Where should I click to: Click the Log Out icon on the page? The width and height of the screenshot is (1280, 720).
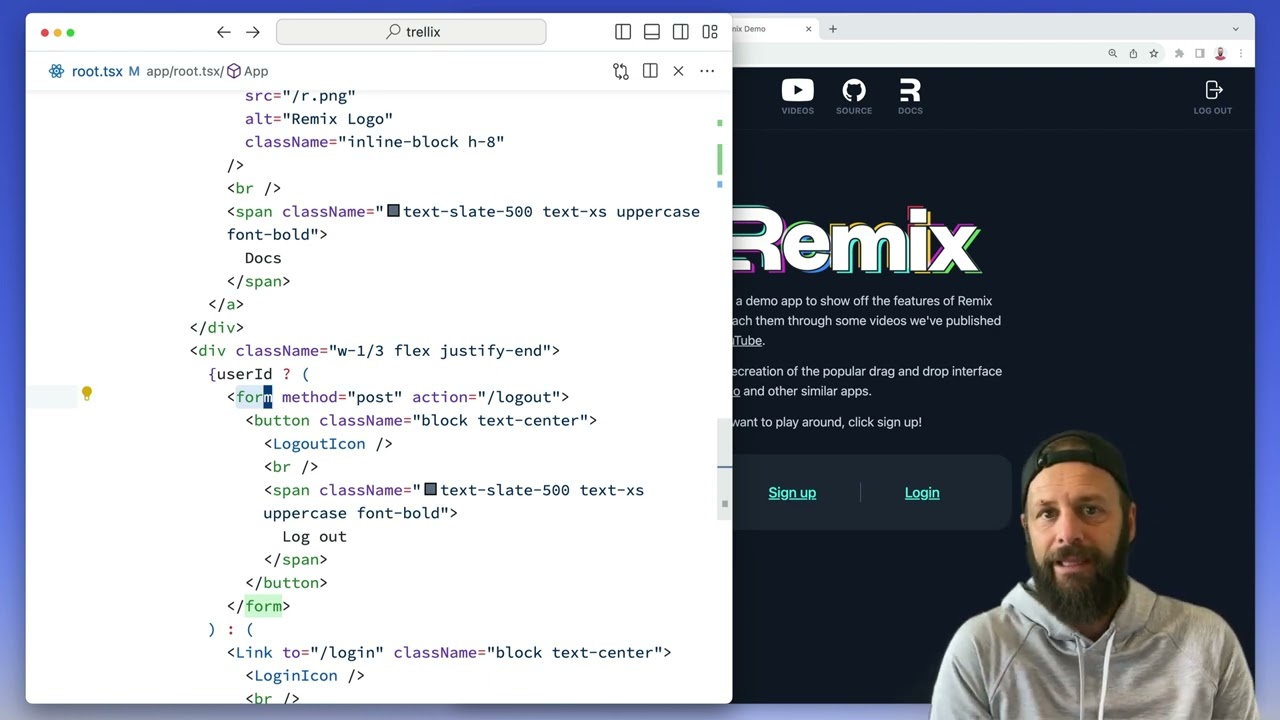pos(1213,97)
